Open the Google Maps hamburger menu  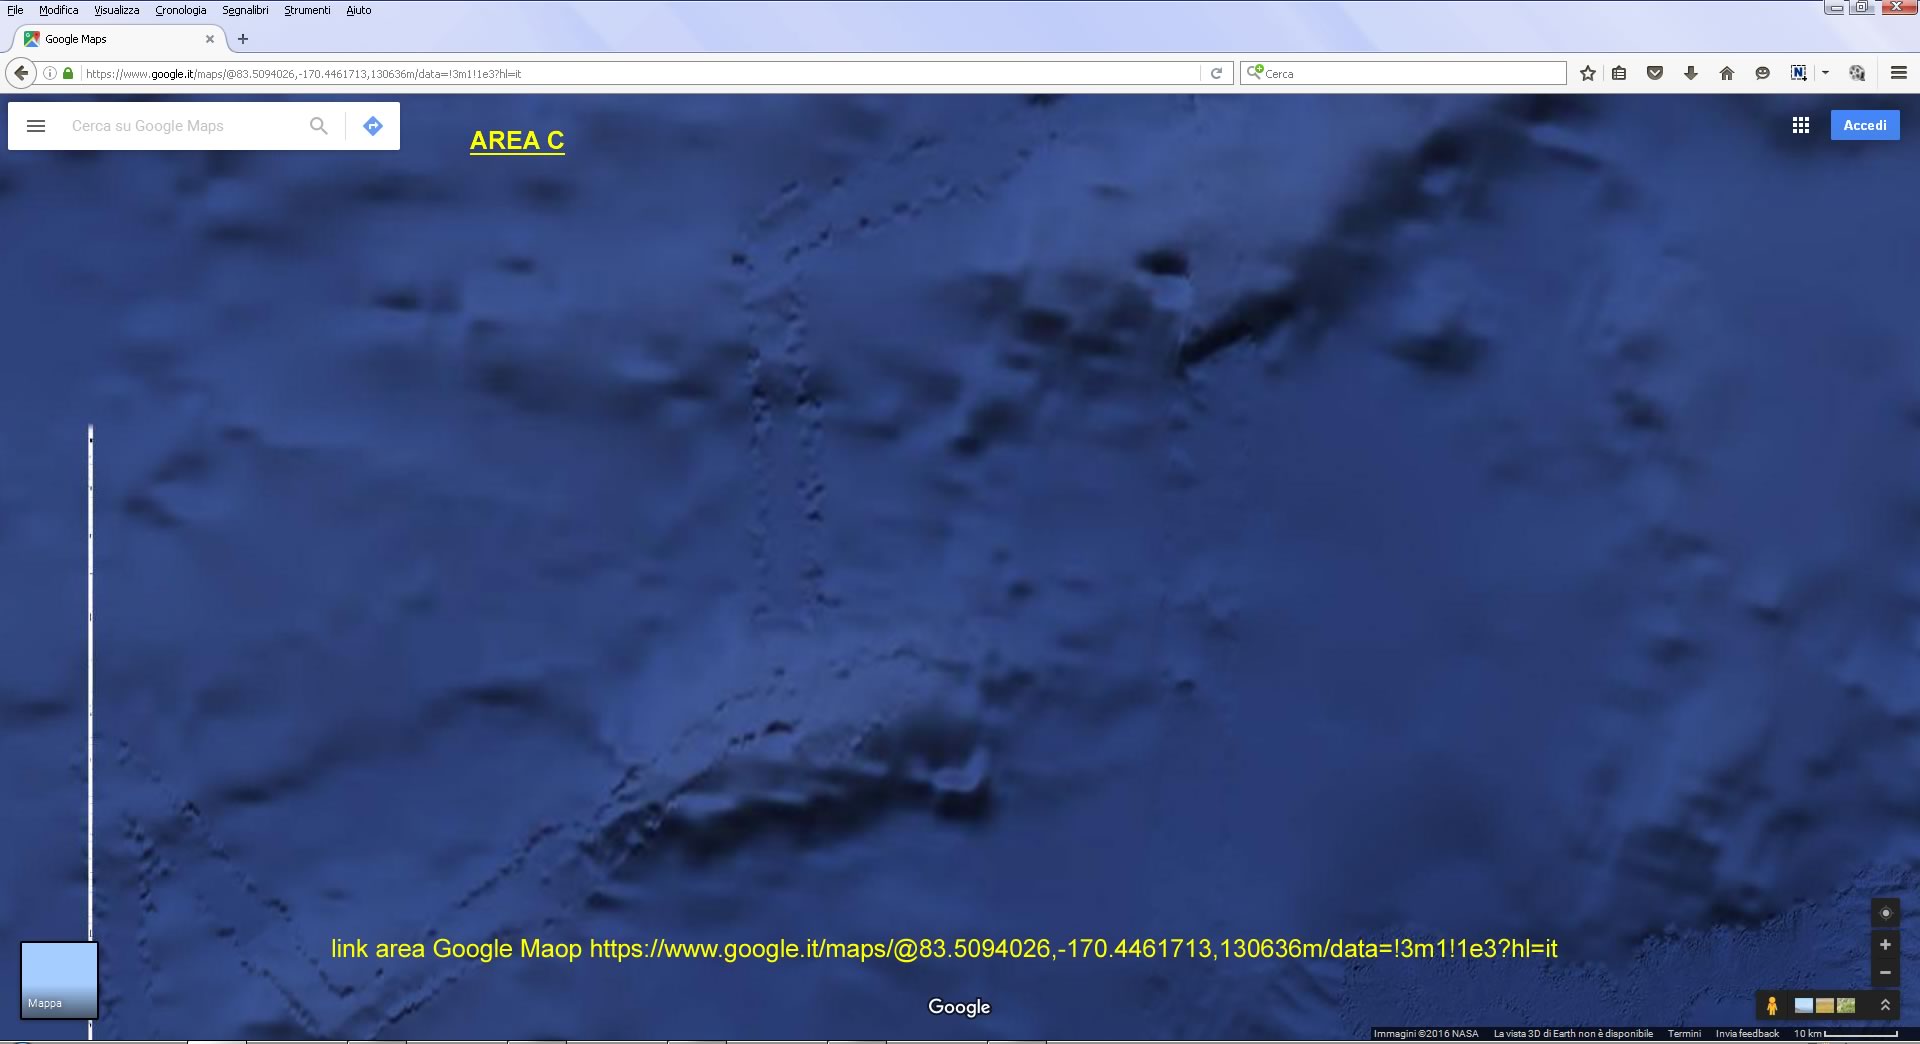point(36,126)
